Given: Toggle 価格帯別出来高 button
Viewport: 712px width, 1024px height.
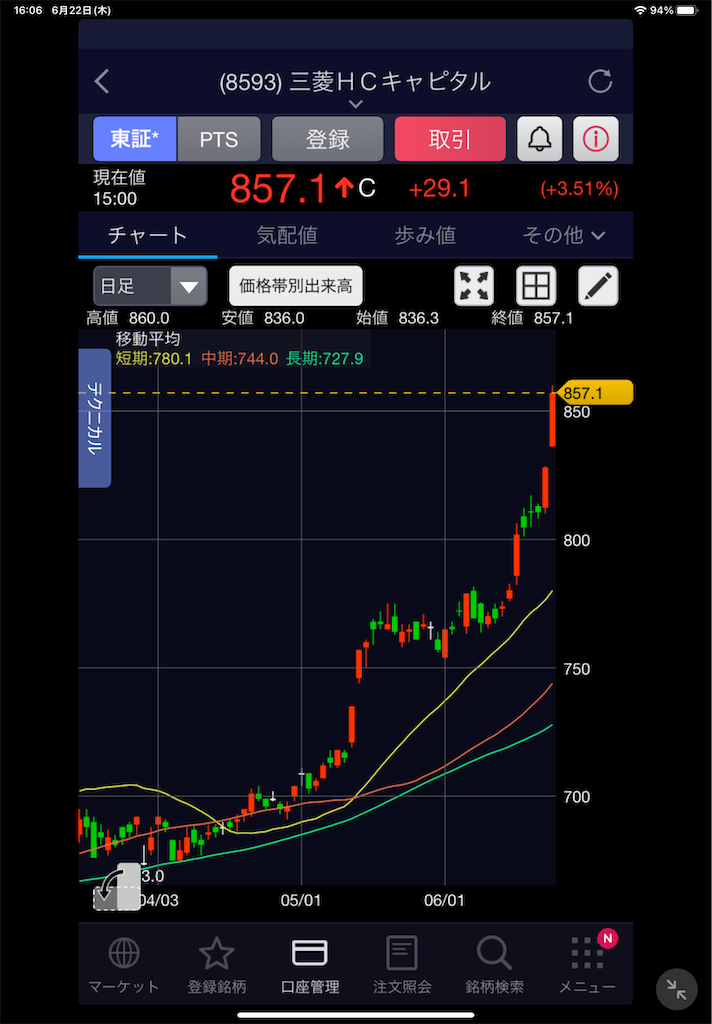Looking at the screenshot, I should coord(295,286).
